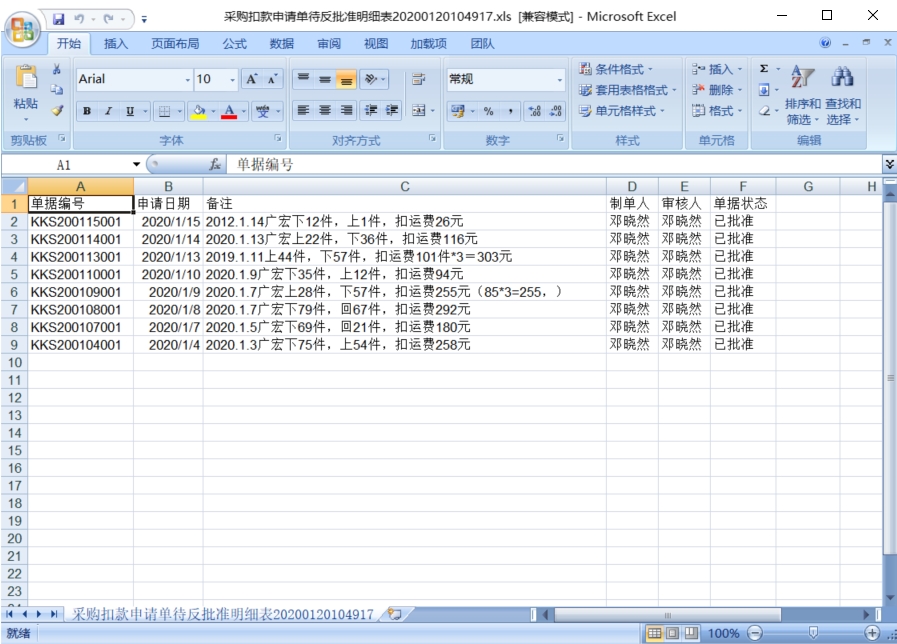Click the AutoSum Σ icon
Screen dimensions: 897x644
(762, 68)
